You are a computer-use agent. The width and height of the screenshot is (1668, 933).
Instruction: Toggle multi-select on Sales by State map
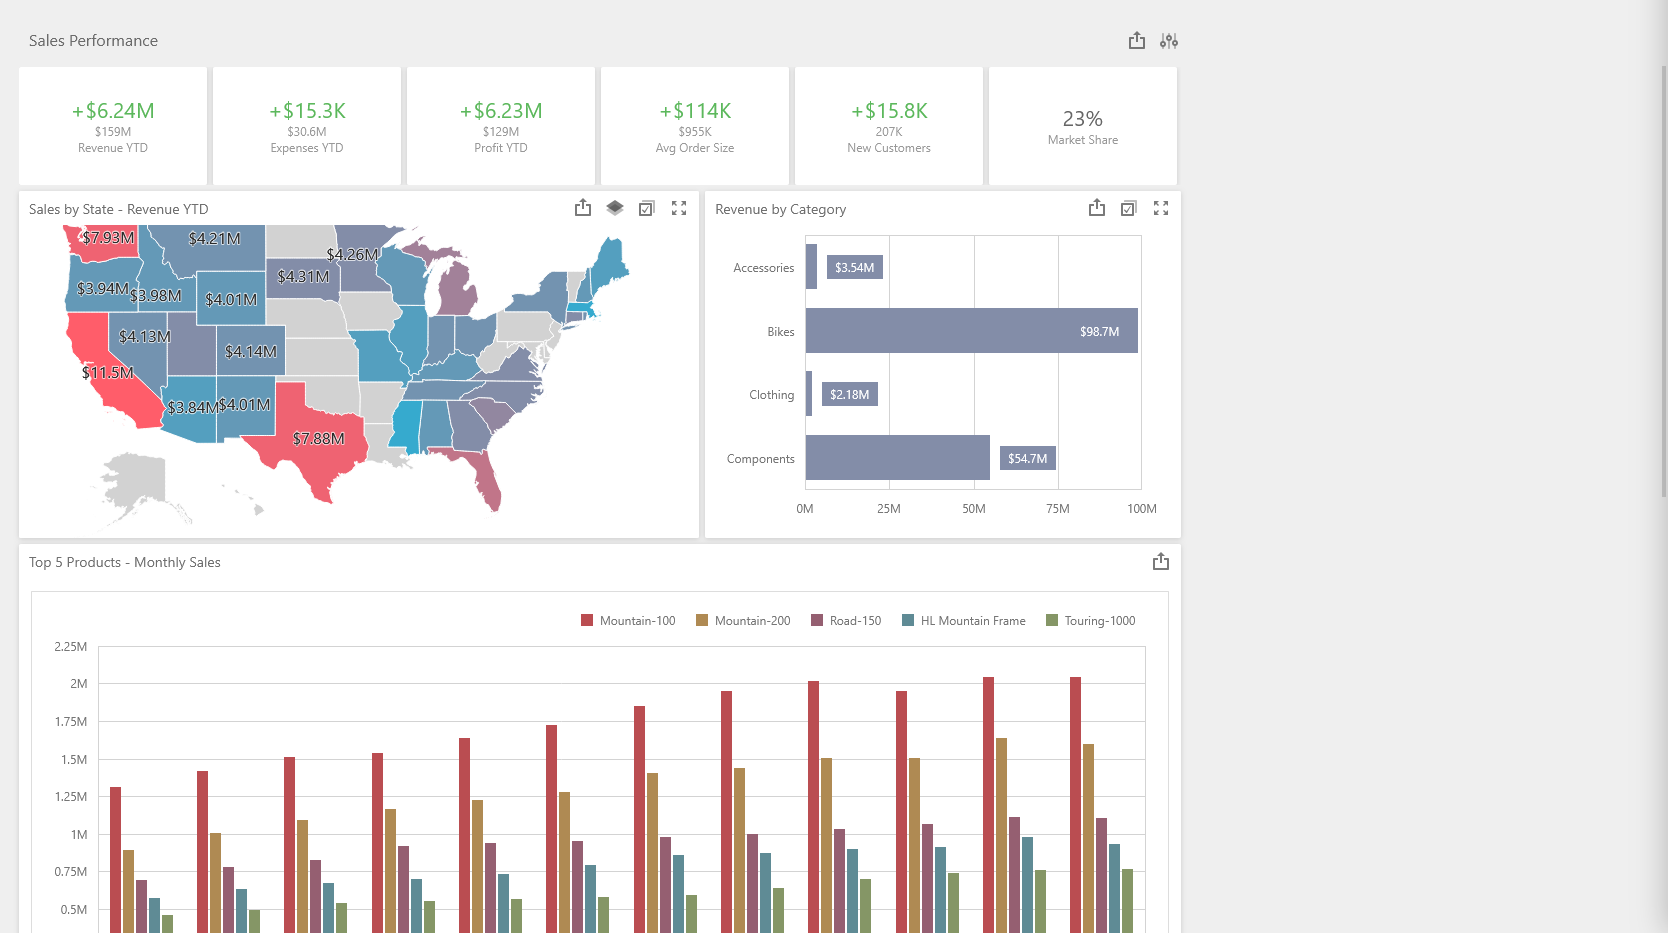(x=647, y=208)
